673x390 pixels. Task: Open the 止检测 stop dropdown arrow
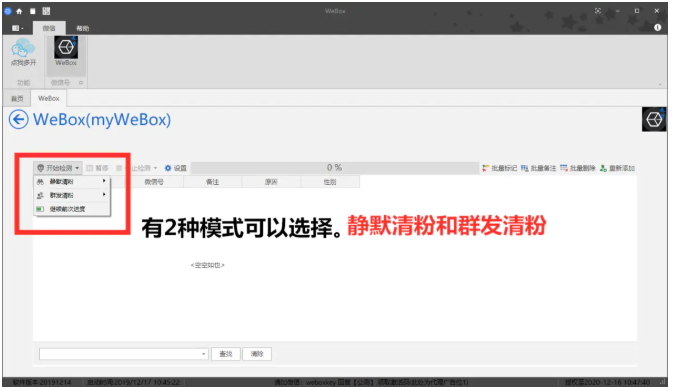point(155,168)
